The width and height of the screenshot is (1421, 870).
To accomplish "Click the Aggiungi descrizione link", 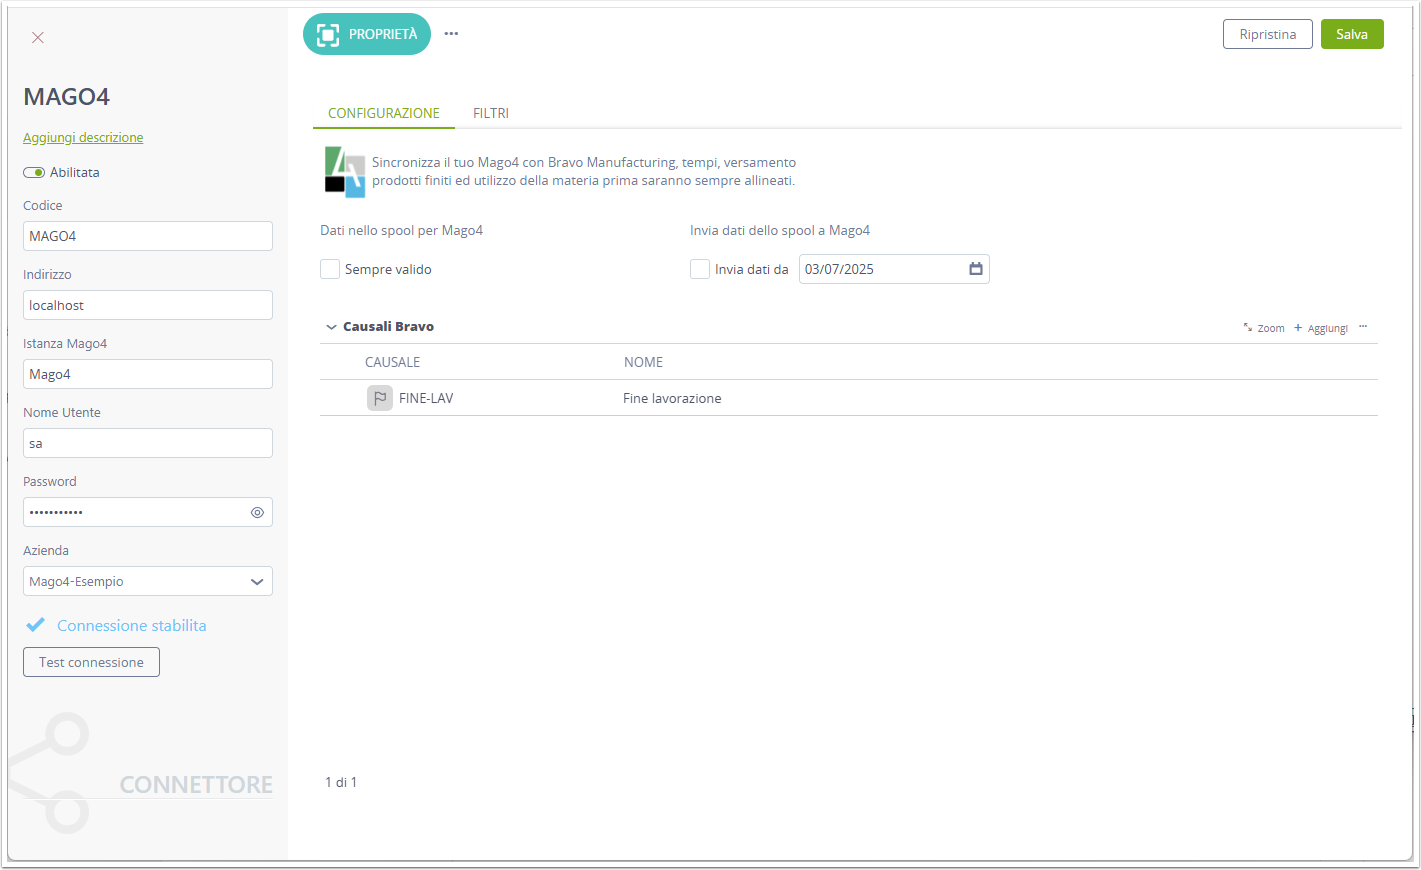I will click(x=83, y=138).
